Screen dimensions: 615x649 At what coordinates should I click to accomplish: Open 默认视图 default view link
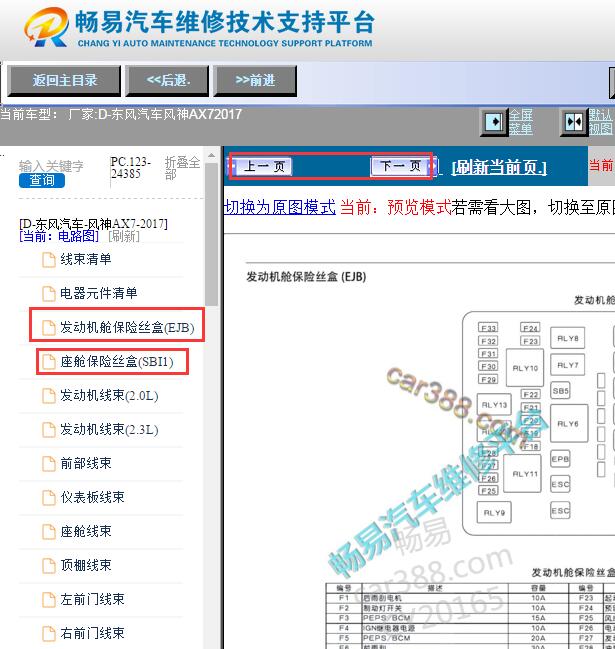600,122
